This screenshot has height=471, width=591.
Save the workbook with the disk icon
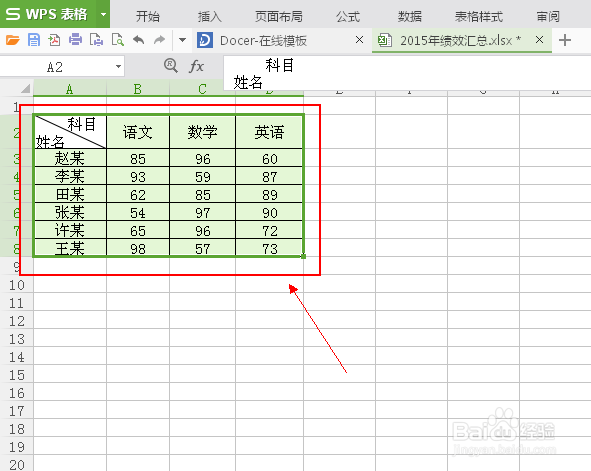[34, 40]
